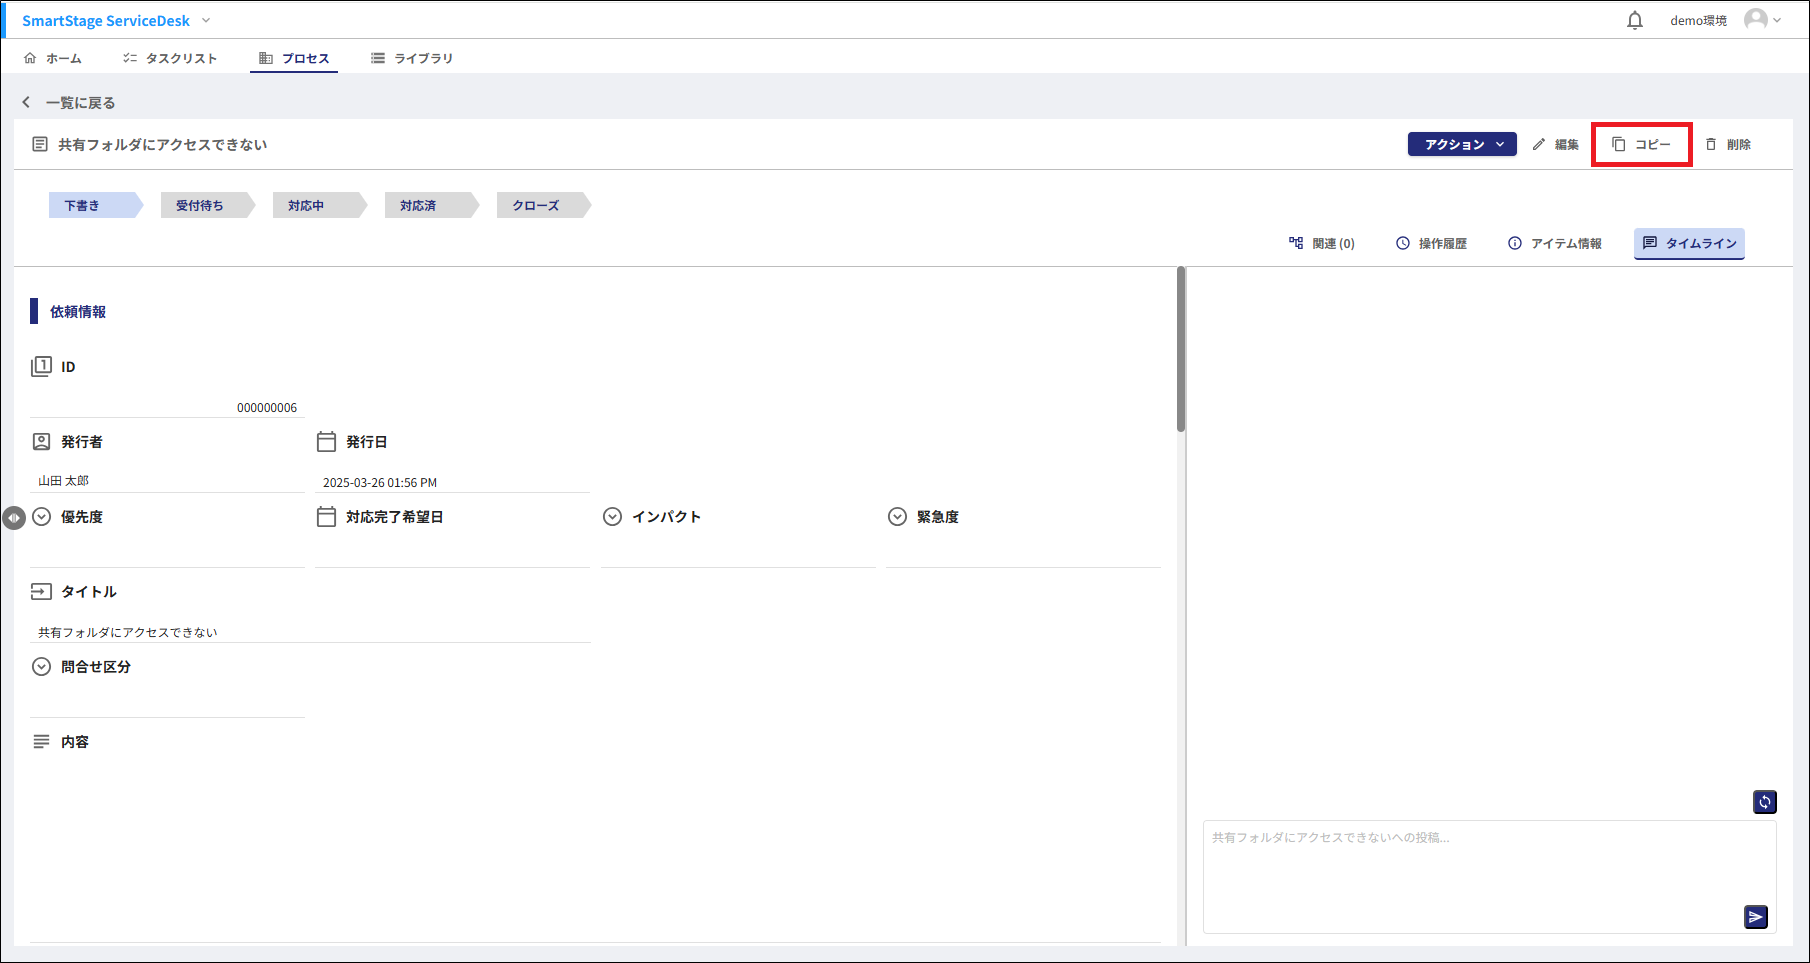Open the SmartStage ServiceDesk app switcher chevron
This screenshot has height=963, width=1810.
click(x=206, y=21)
